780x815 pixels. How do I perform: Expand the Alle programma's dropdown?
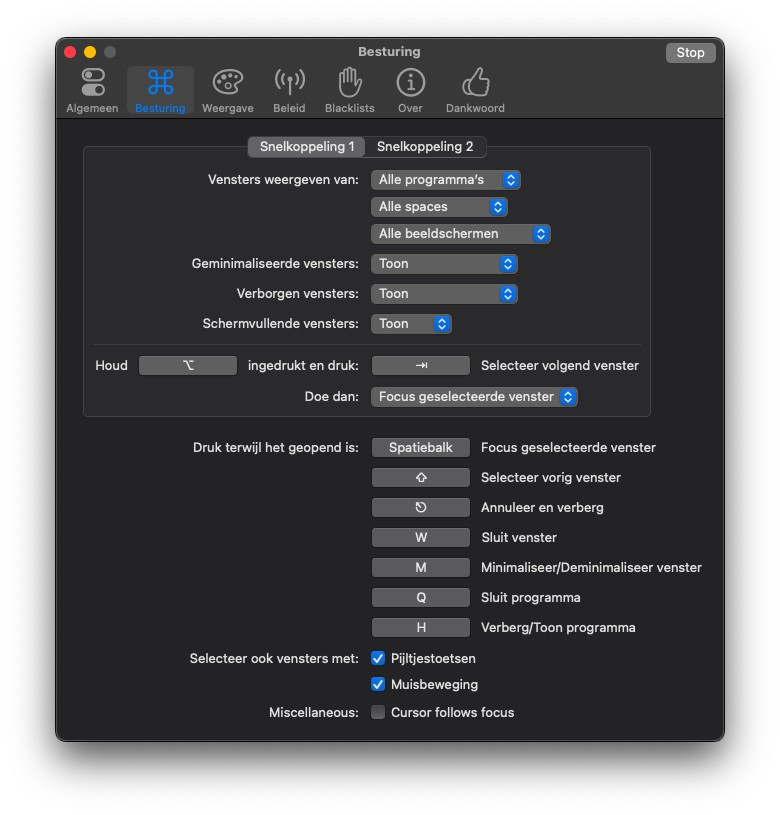click(x=445, y=180)
